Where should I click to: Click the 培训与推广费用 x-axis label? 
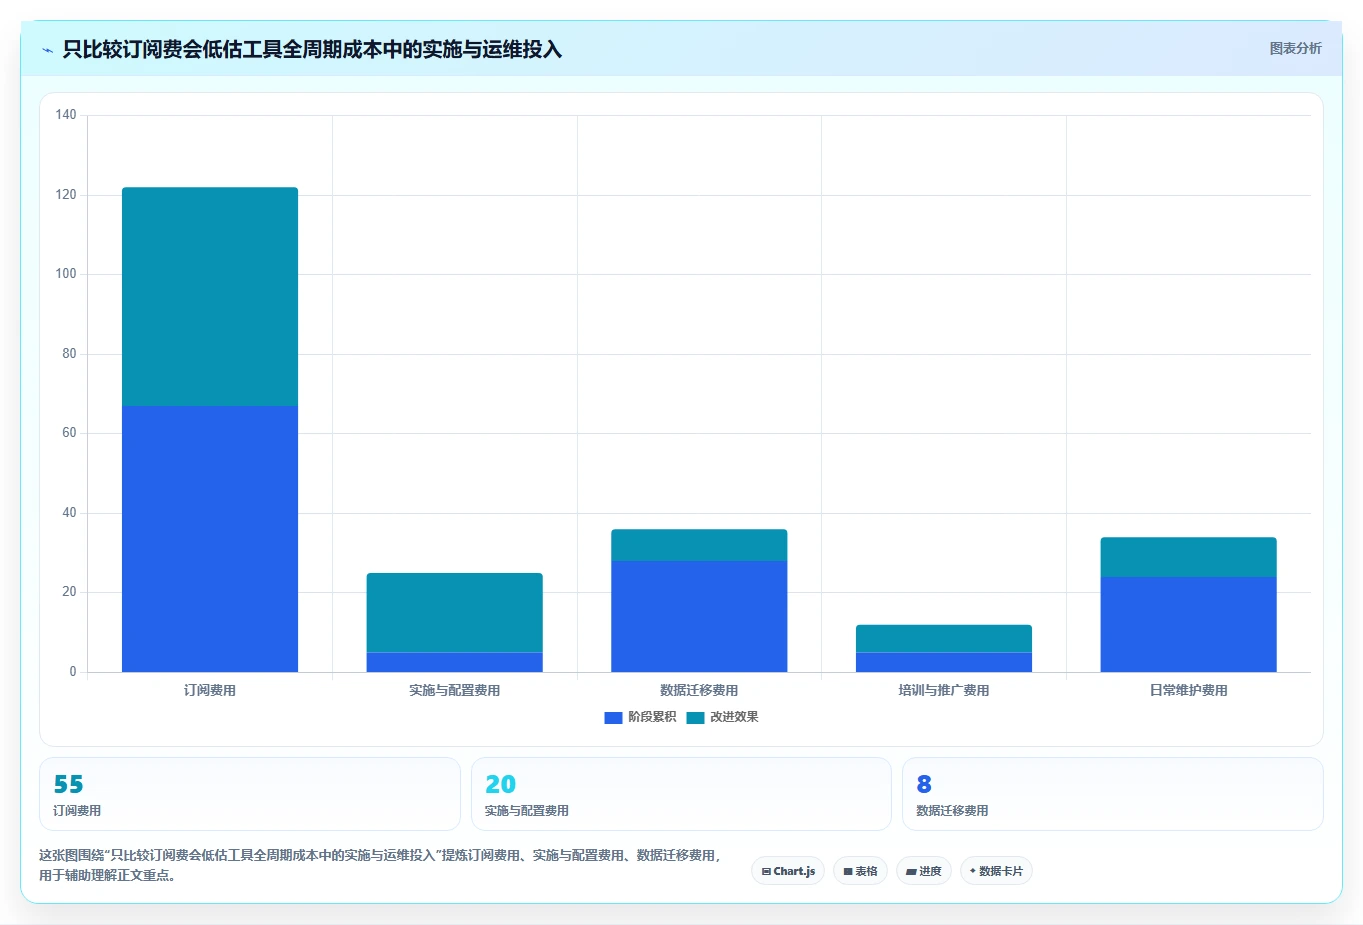coord(944,690)
